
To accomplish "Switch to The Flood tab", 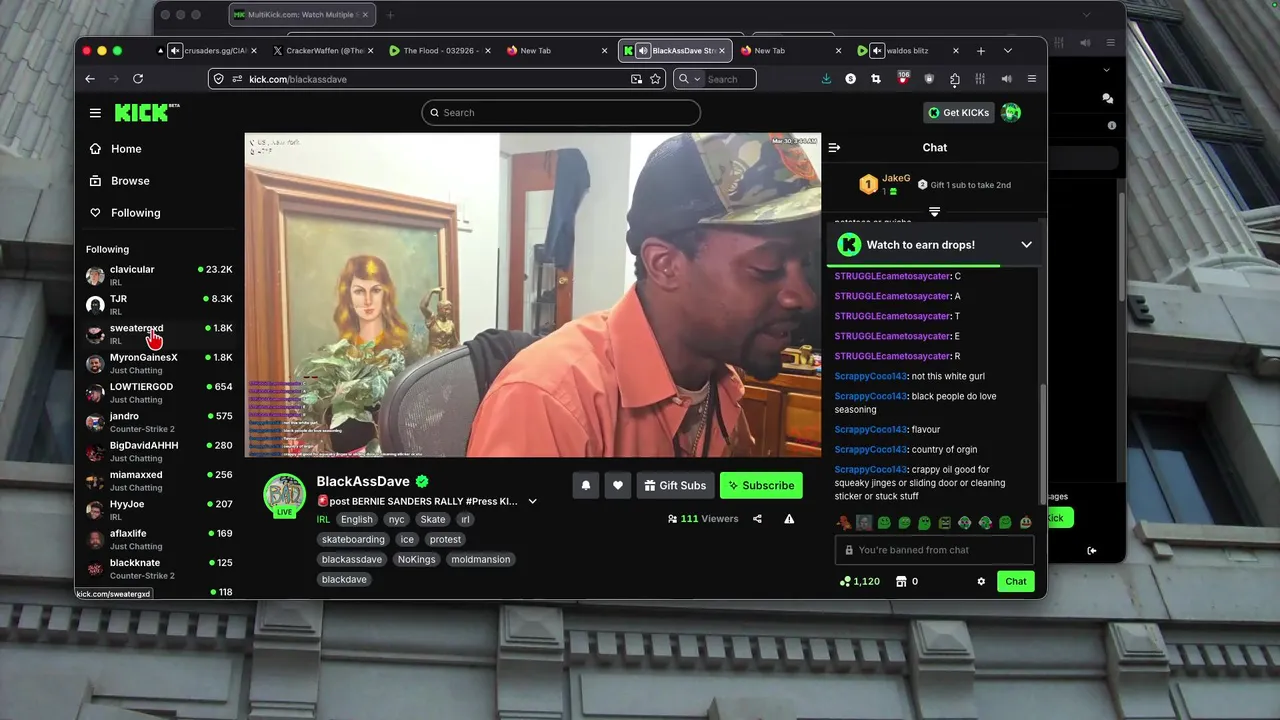I will 440,51.
